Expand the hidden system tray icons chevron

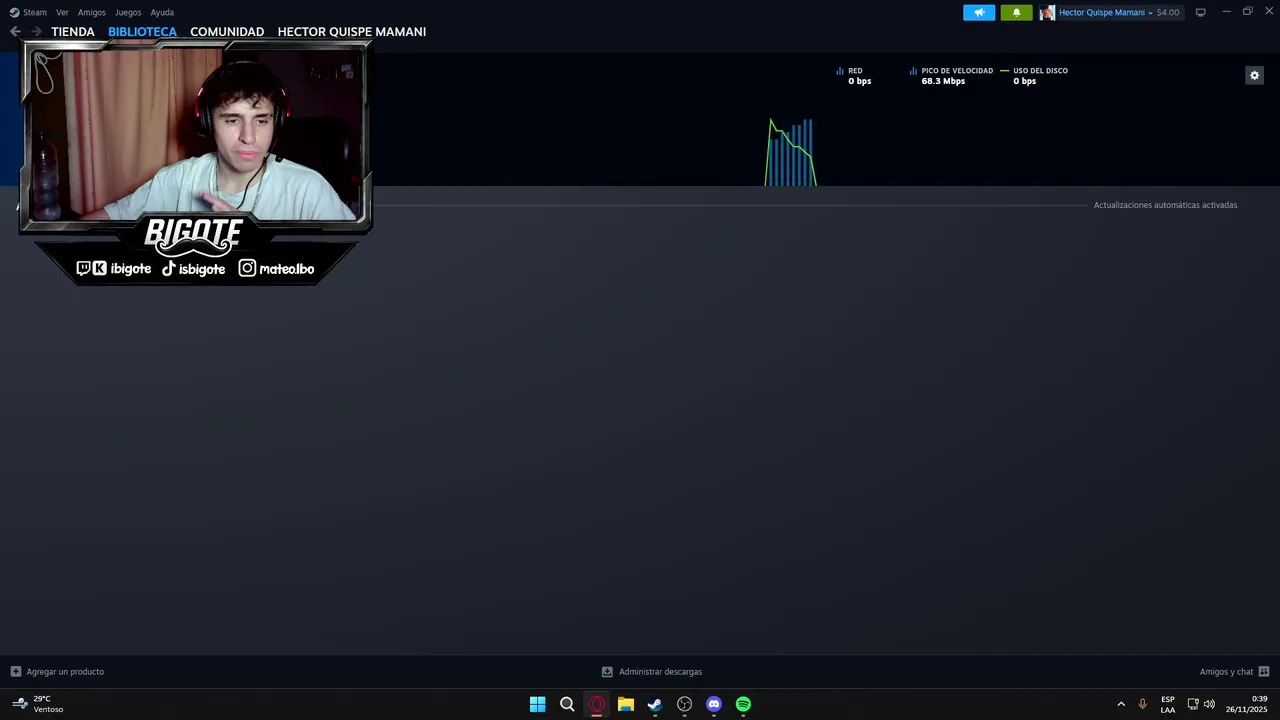point(1121,704)
